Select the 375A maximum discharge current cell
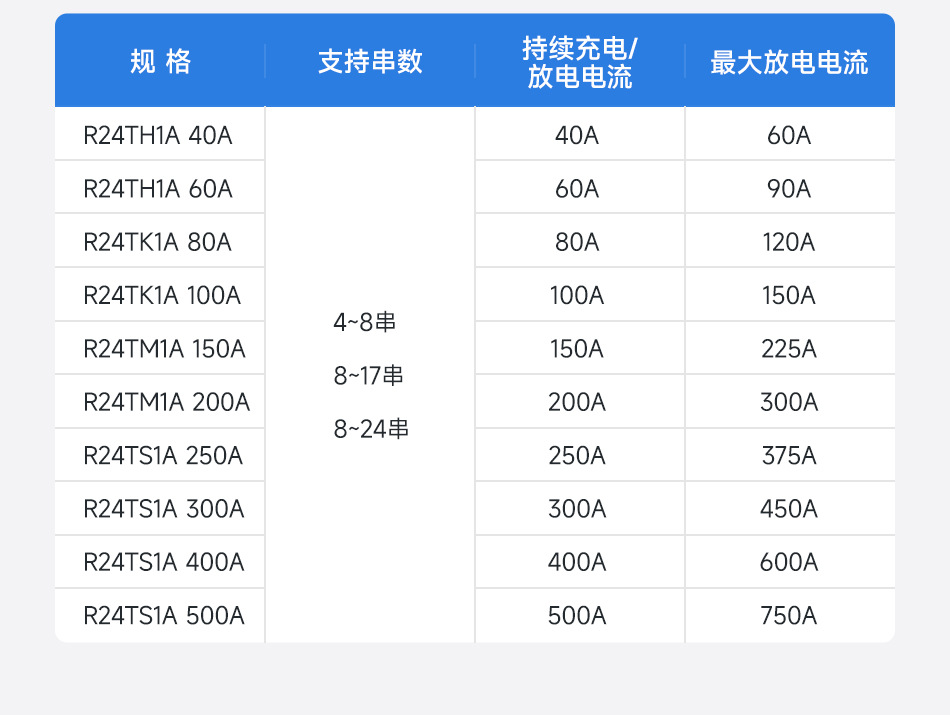950x715 pixels. [x=789, y=456]
